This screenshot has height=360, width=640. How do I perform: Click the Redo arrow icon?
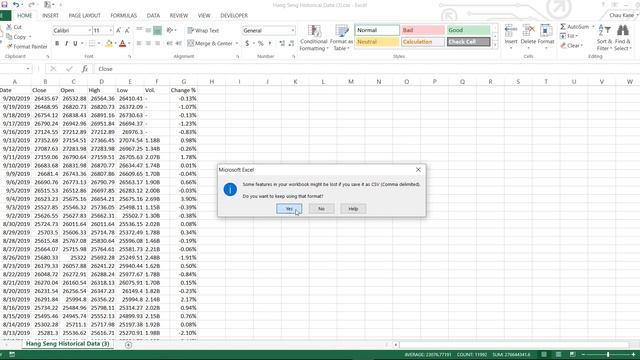click(x=31, y=4)
